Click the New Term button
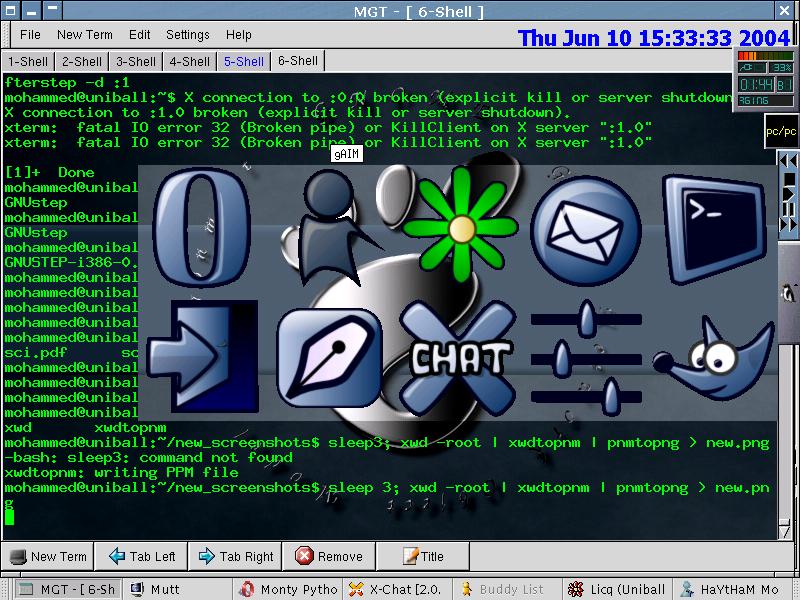Screen dimensions: 800x600 pyautogui.click(x=48, y=557)
